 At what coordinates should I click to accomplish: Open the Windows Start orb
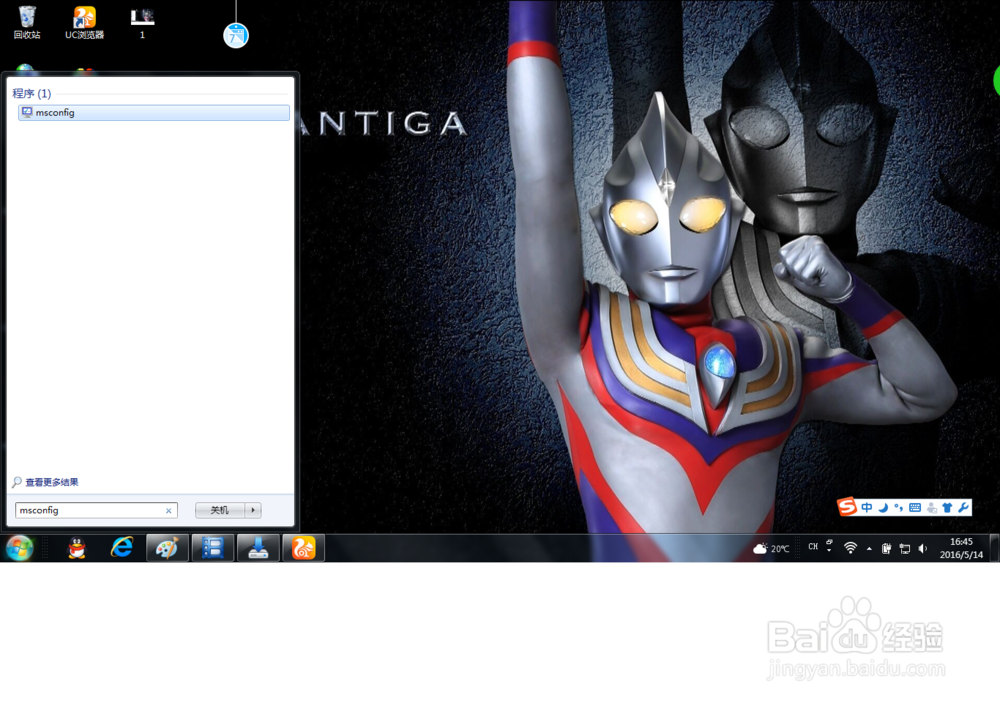tap(20, 548)
